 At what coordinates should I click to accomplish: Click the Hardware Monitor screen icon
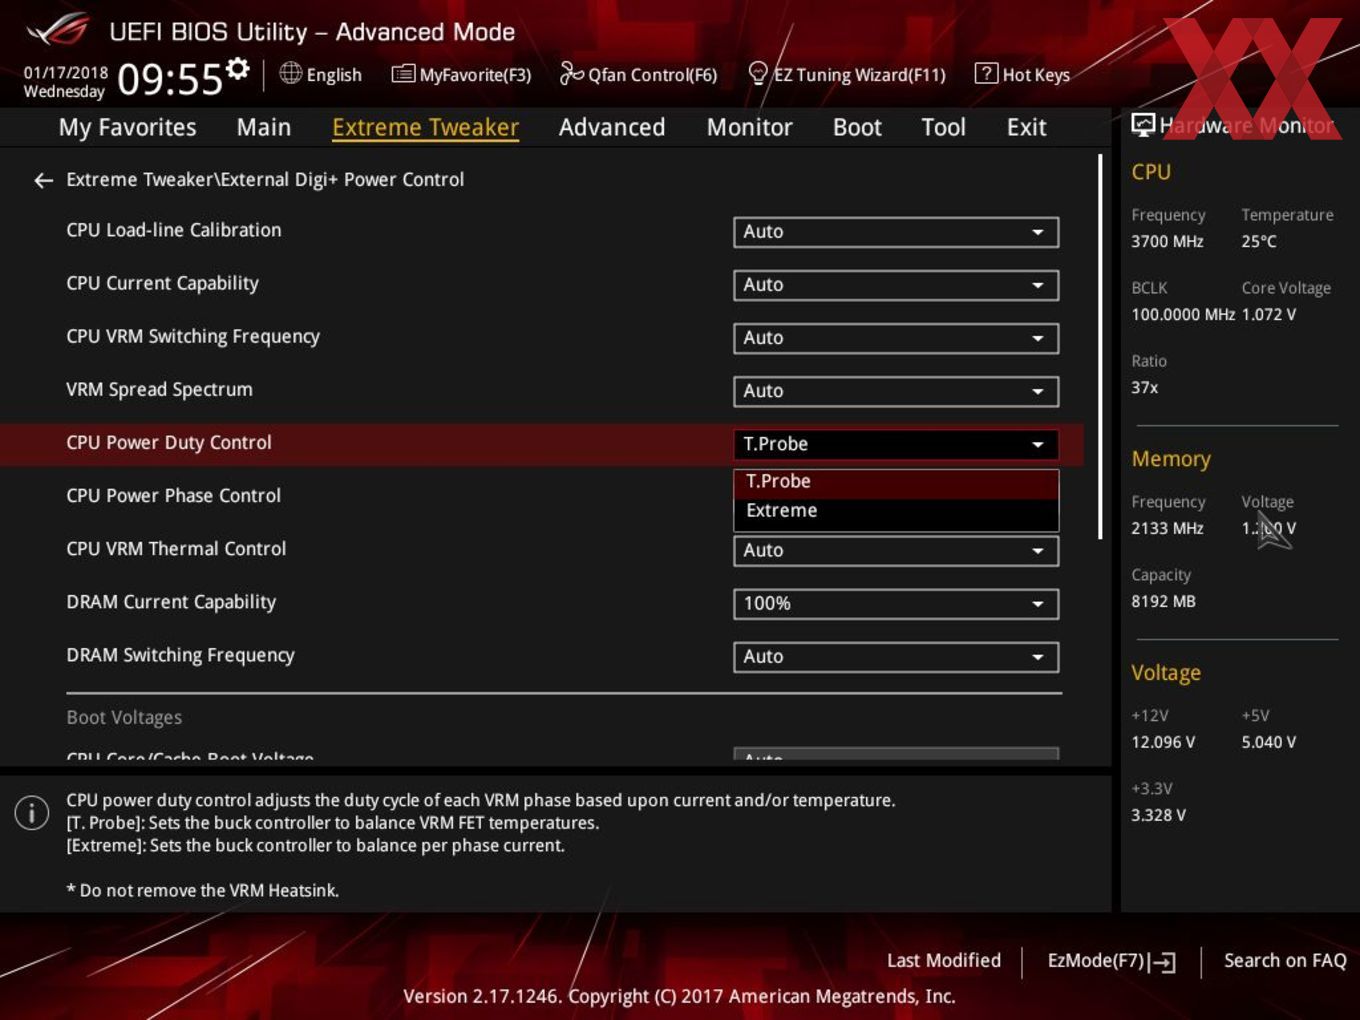(x=1143, y=125)
